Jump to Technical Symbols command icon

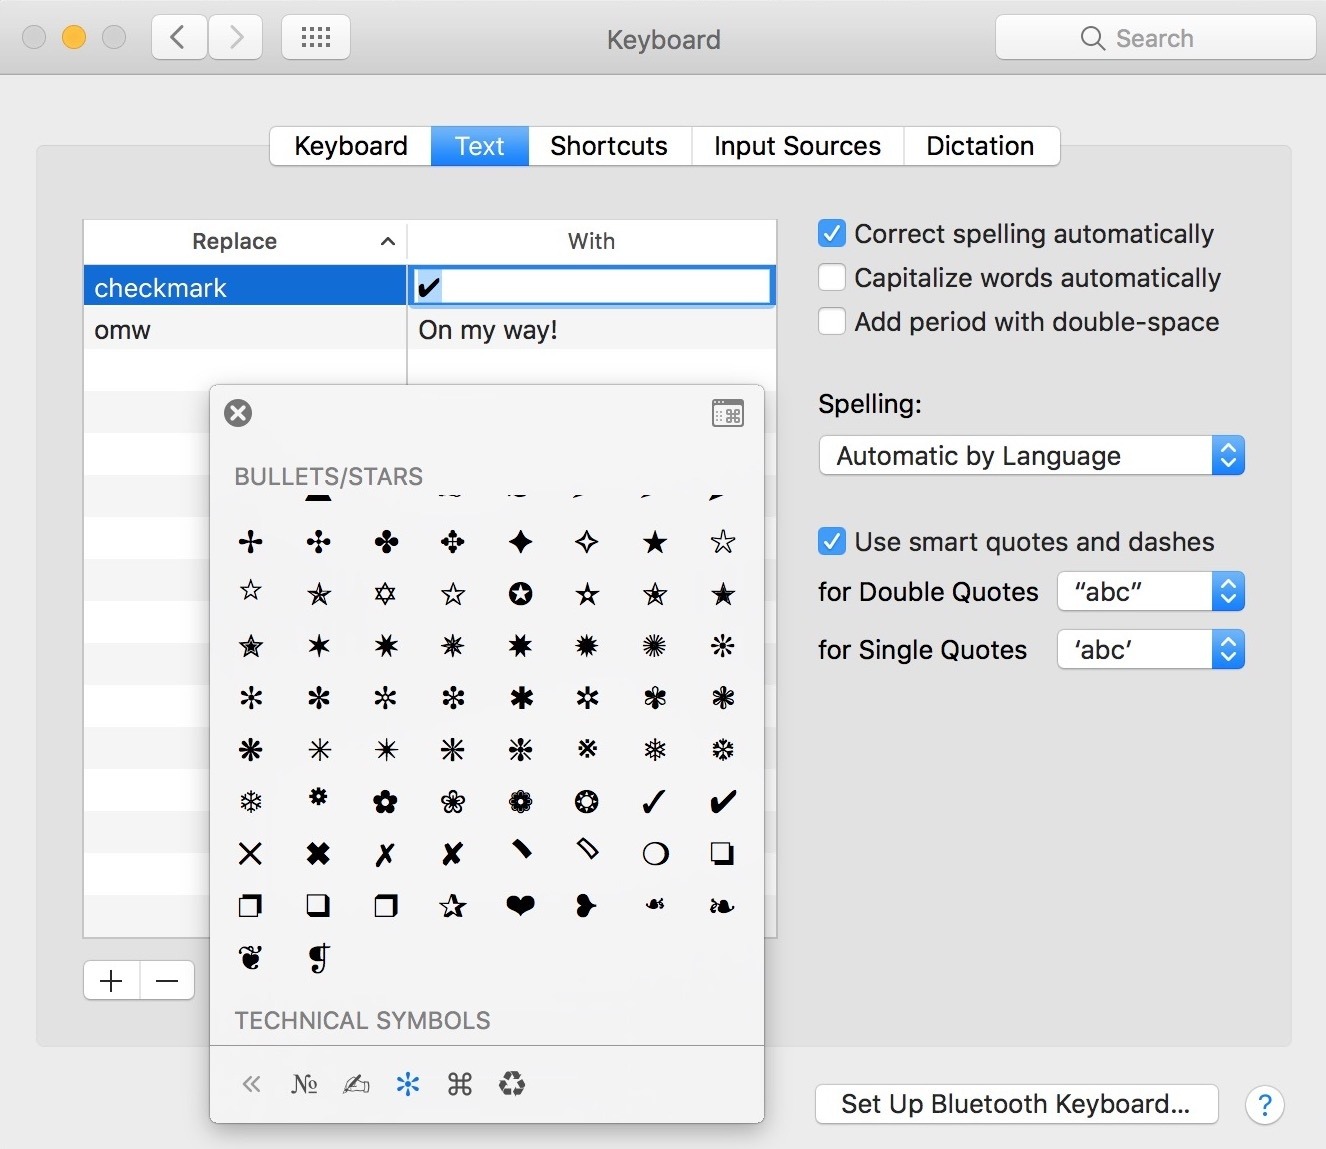(460, 1084)
